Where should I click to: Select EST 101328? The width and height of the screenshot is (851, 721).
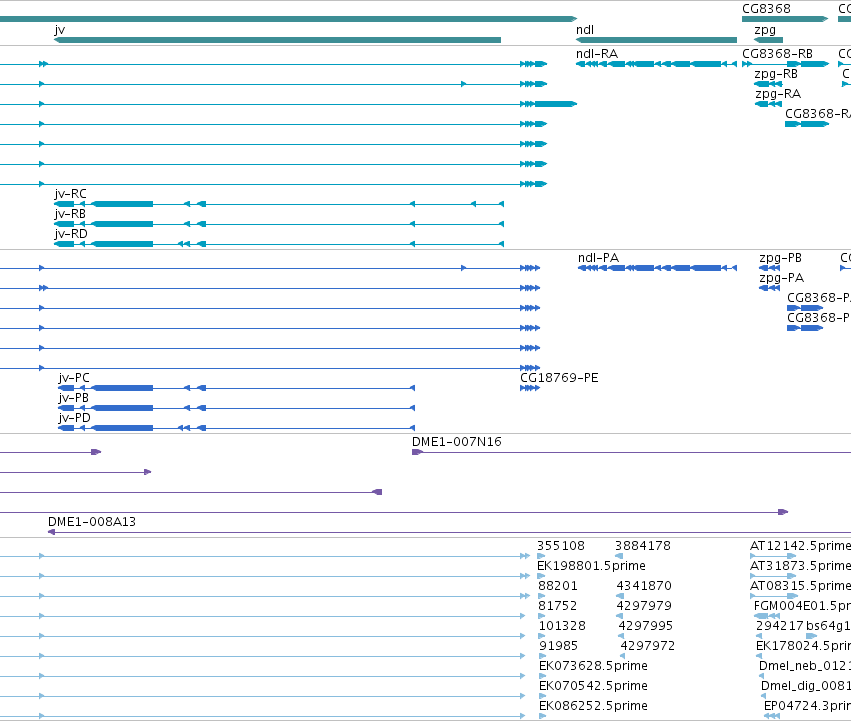542,636
